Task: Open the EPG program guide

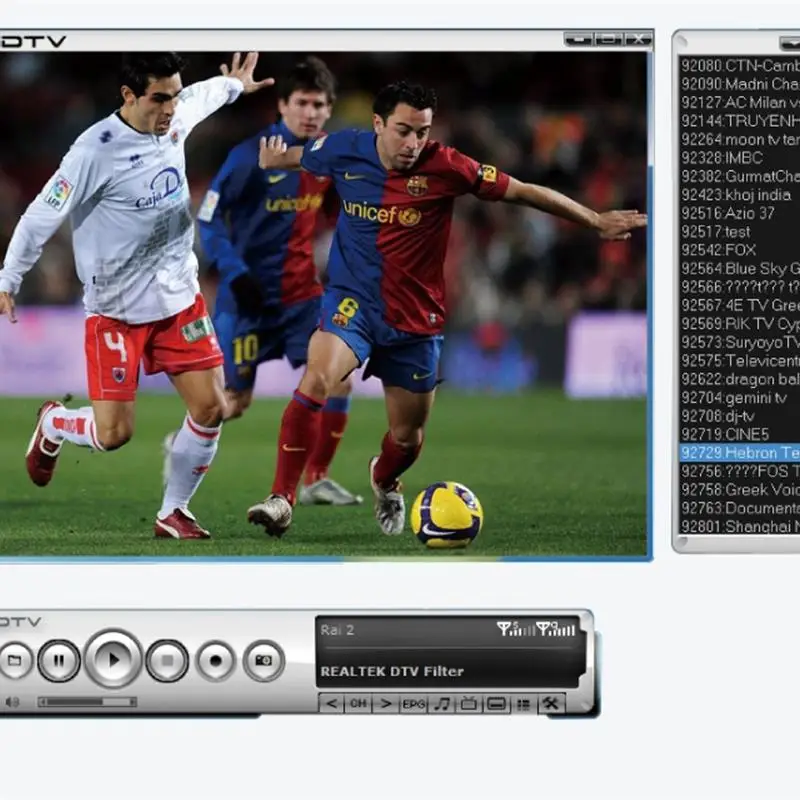Action: [413, 704]
